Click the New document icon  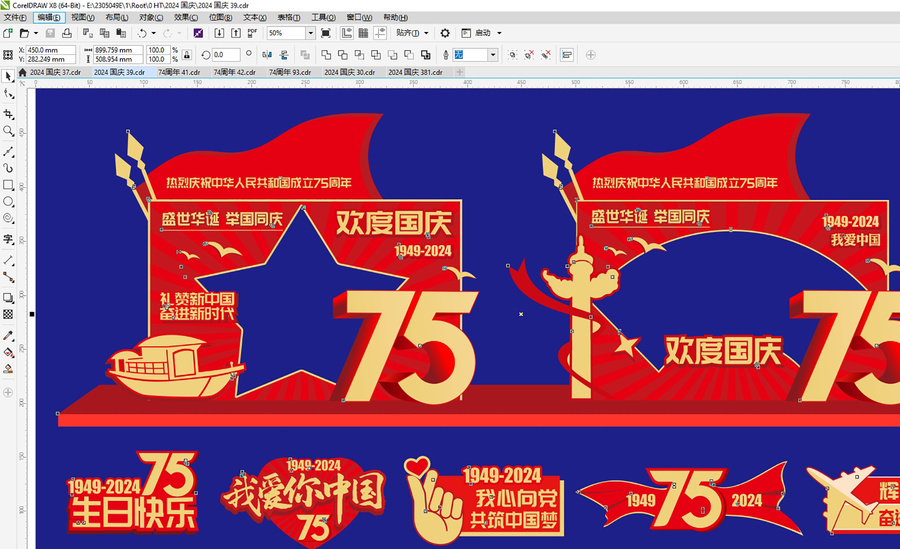click(7, 33)
